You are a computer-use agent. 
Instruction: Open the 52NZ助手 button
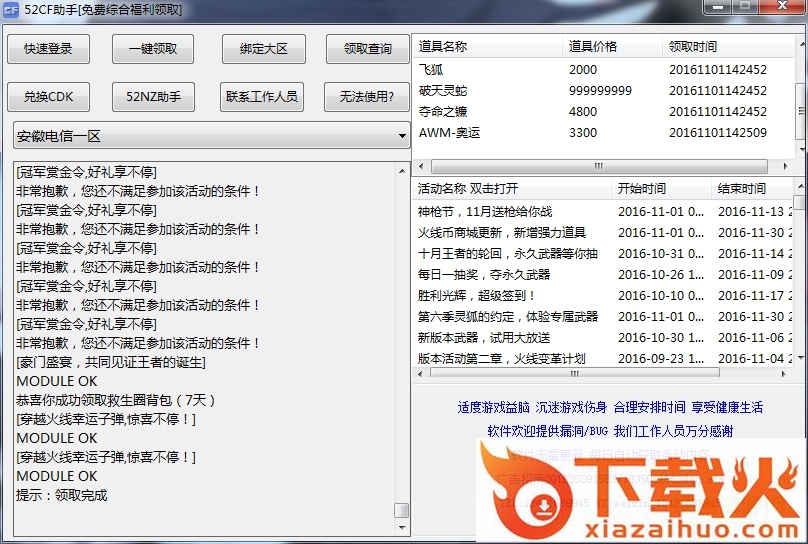[x=154, y=97]
